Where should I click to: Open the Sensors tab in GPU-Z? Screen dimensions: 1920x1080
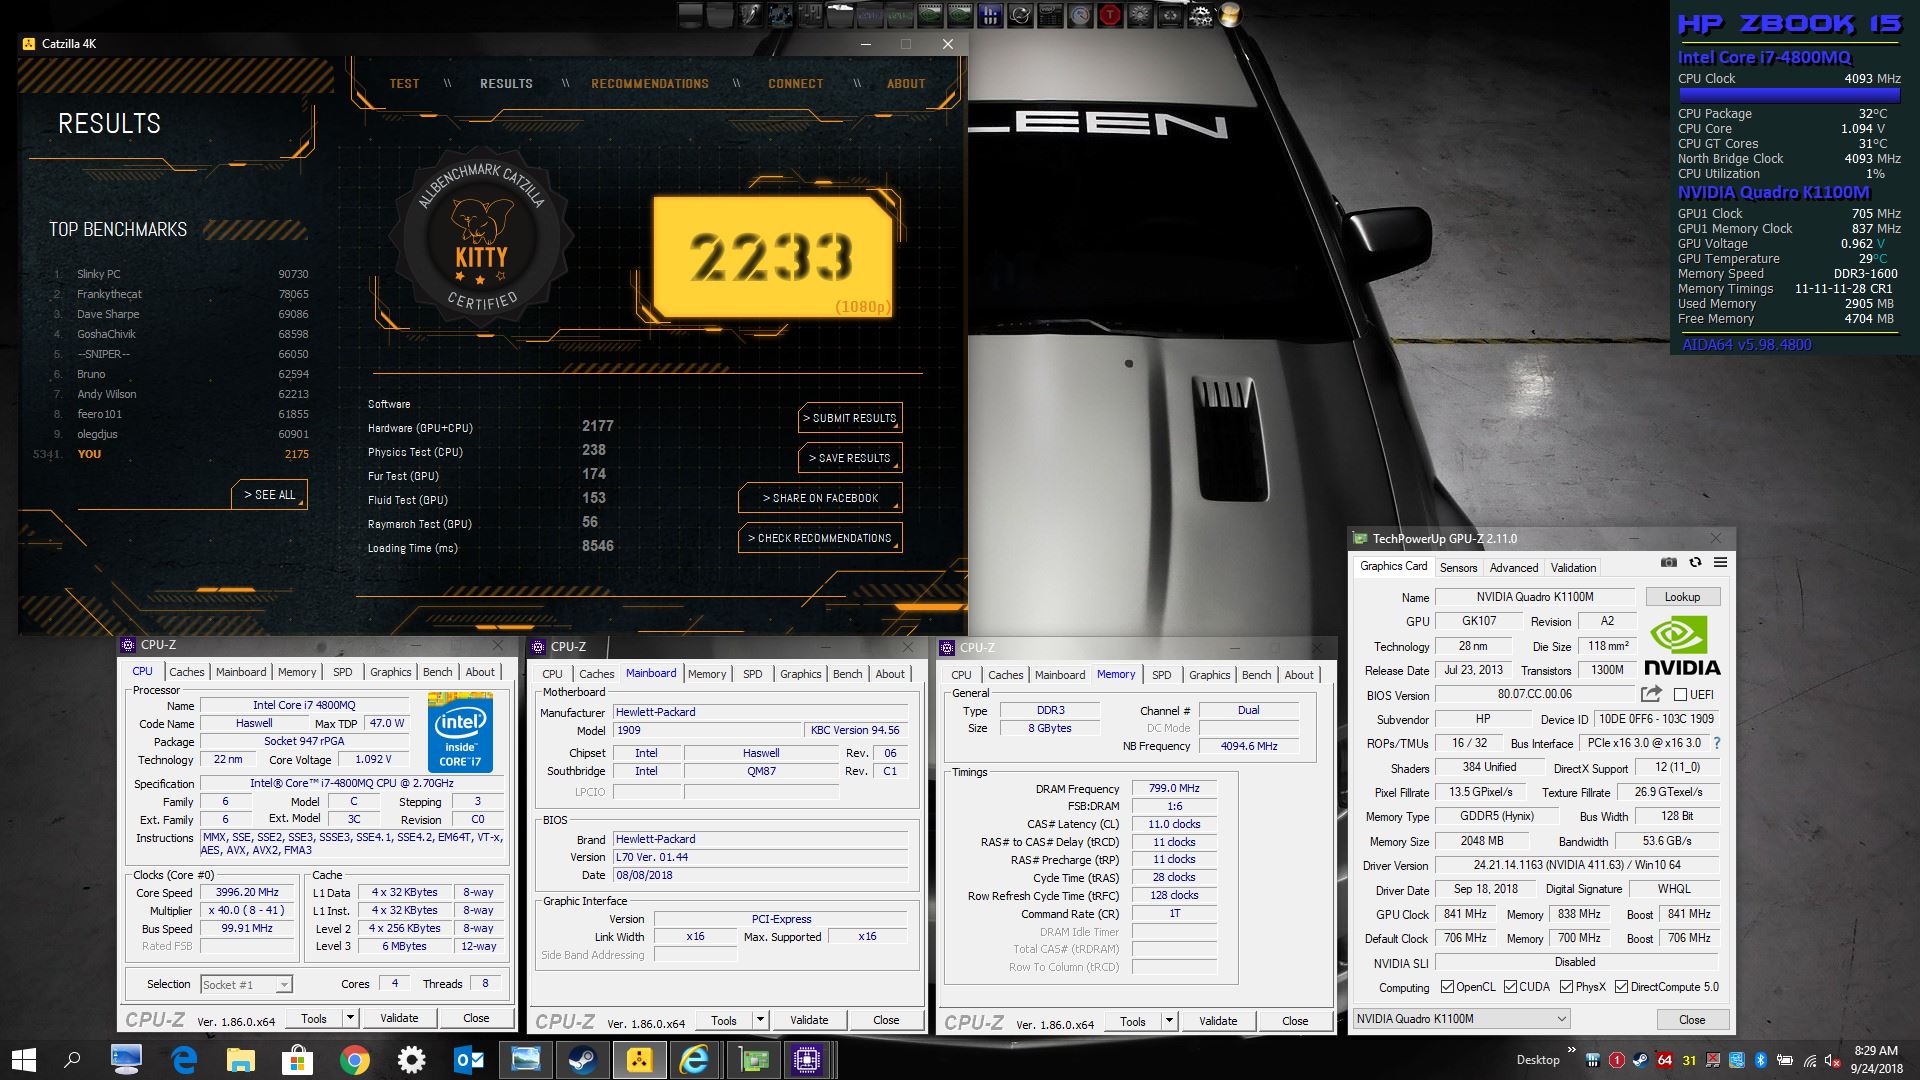1458,567
